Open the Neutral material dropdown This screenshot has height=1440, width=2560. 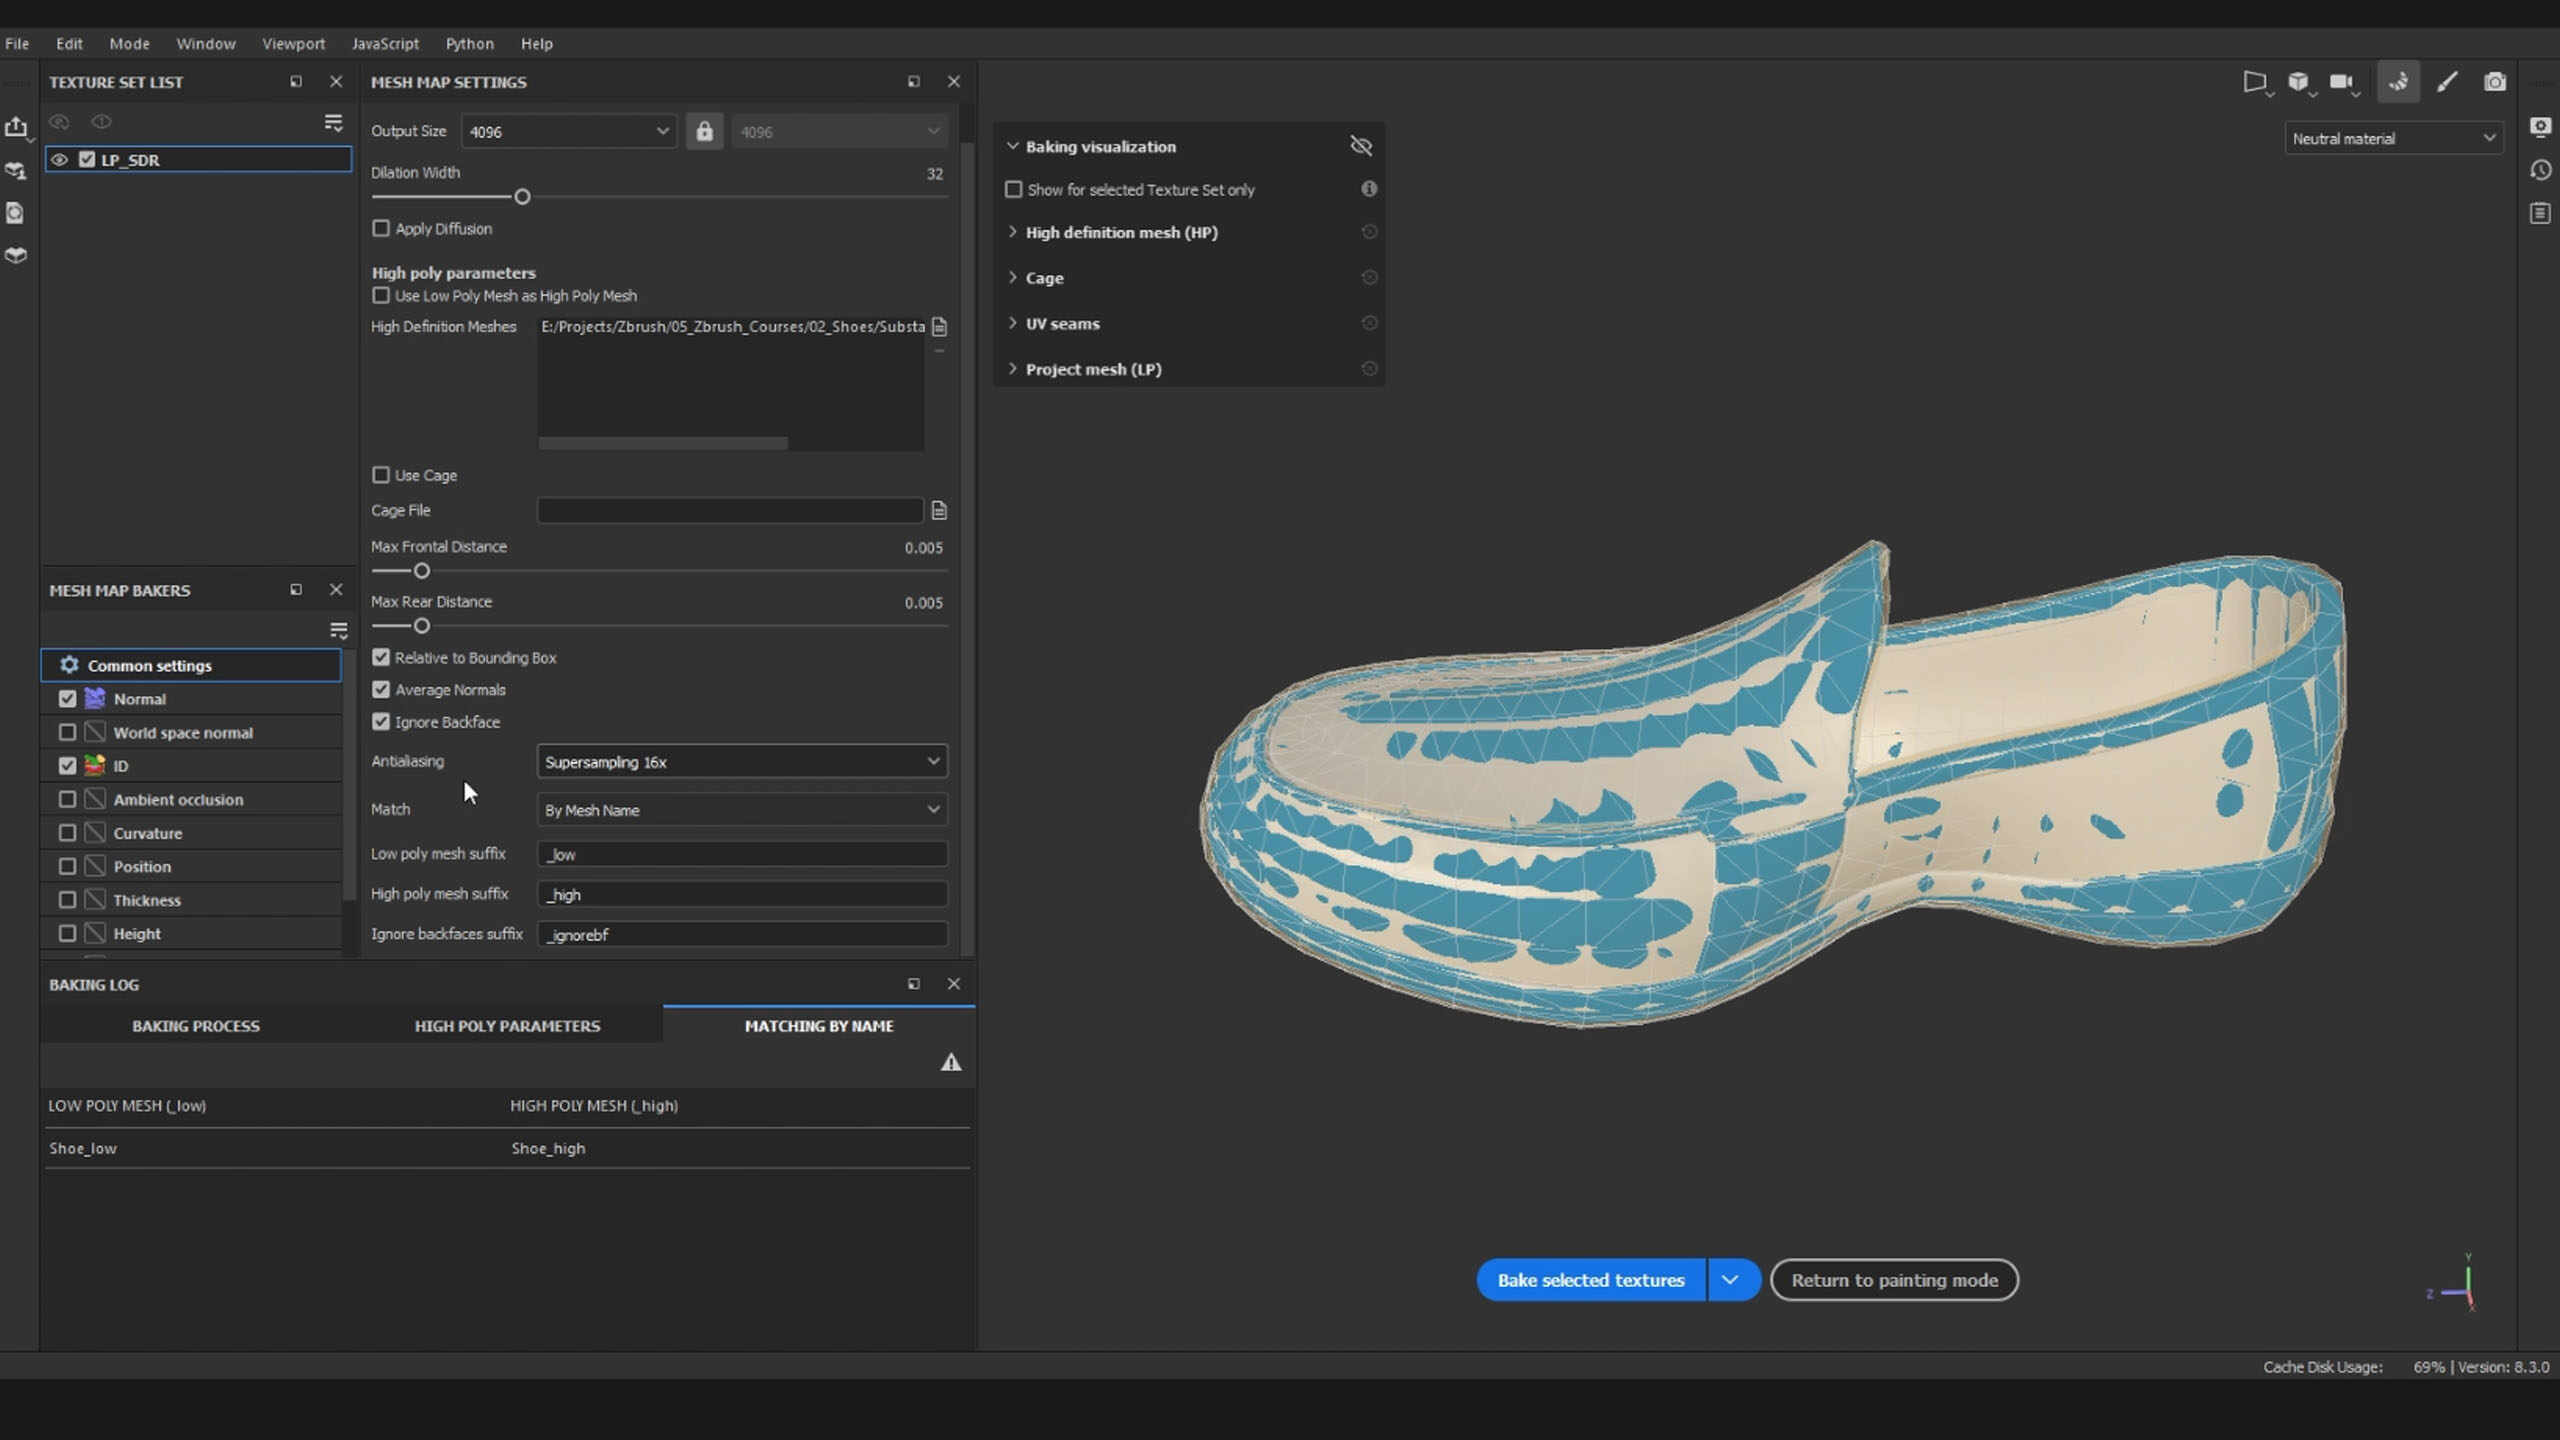click(2393, 139)
